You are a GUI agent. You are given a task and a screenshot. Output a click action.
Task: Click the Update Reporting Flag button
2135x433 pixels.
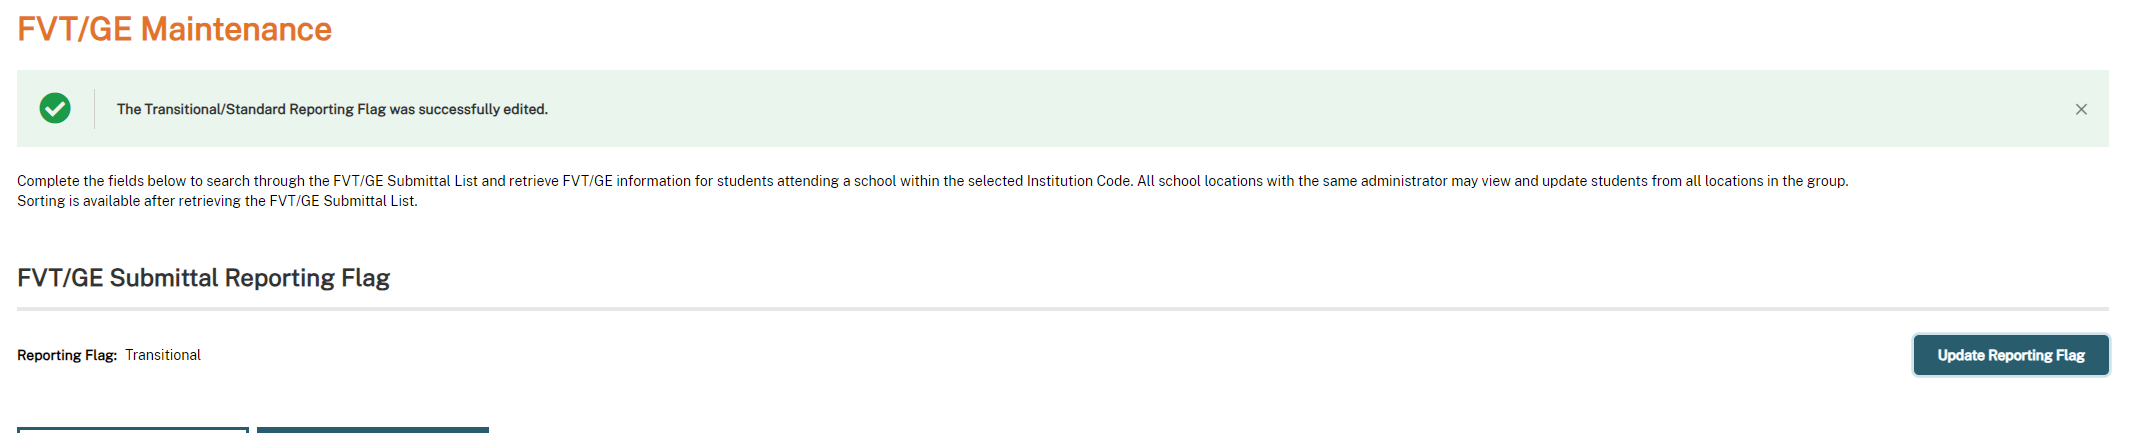pos(2011,355)
